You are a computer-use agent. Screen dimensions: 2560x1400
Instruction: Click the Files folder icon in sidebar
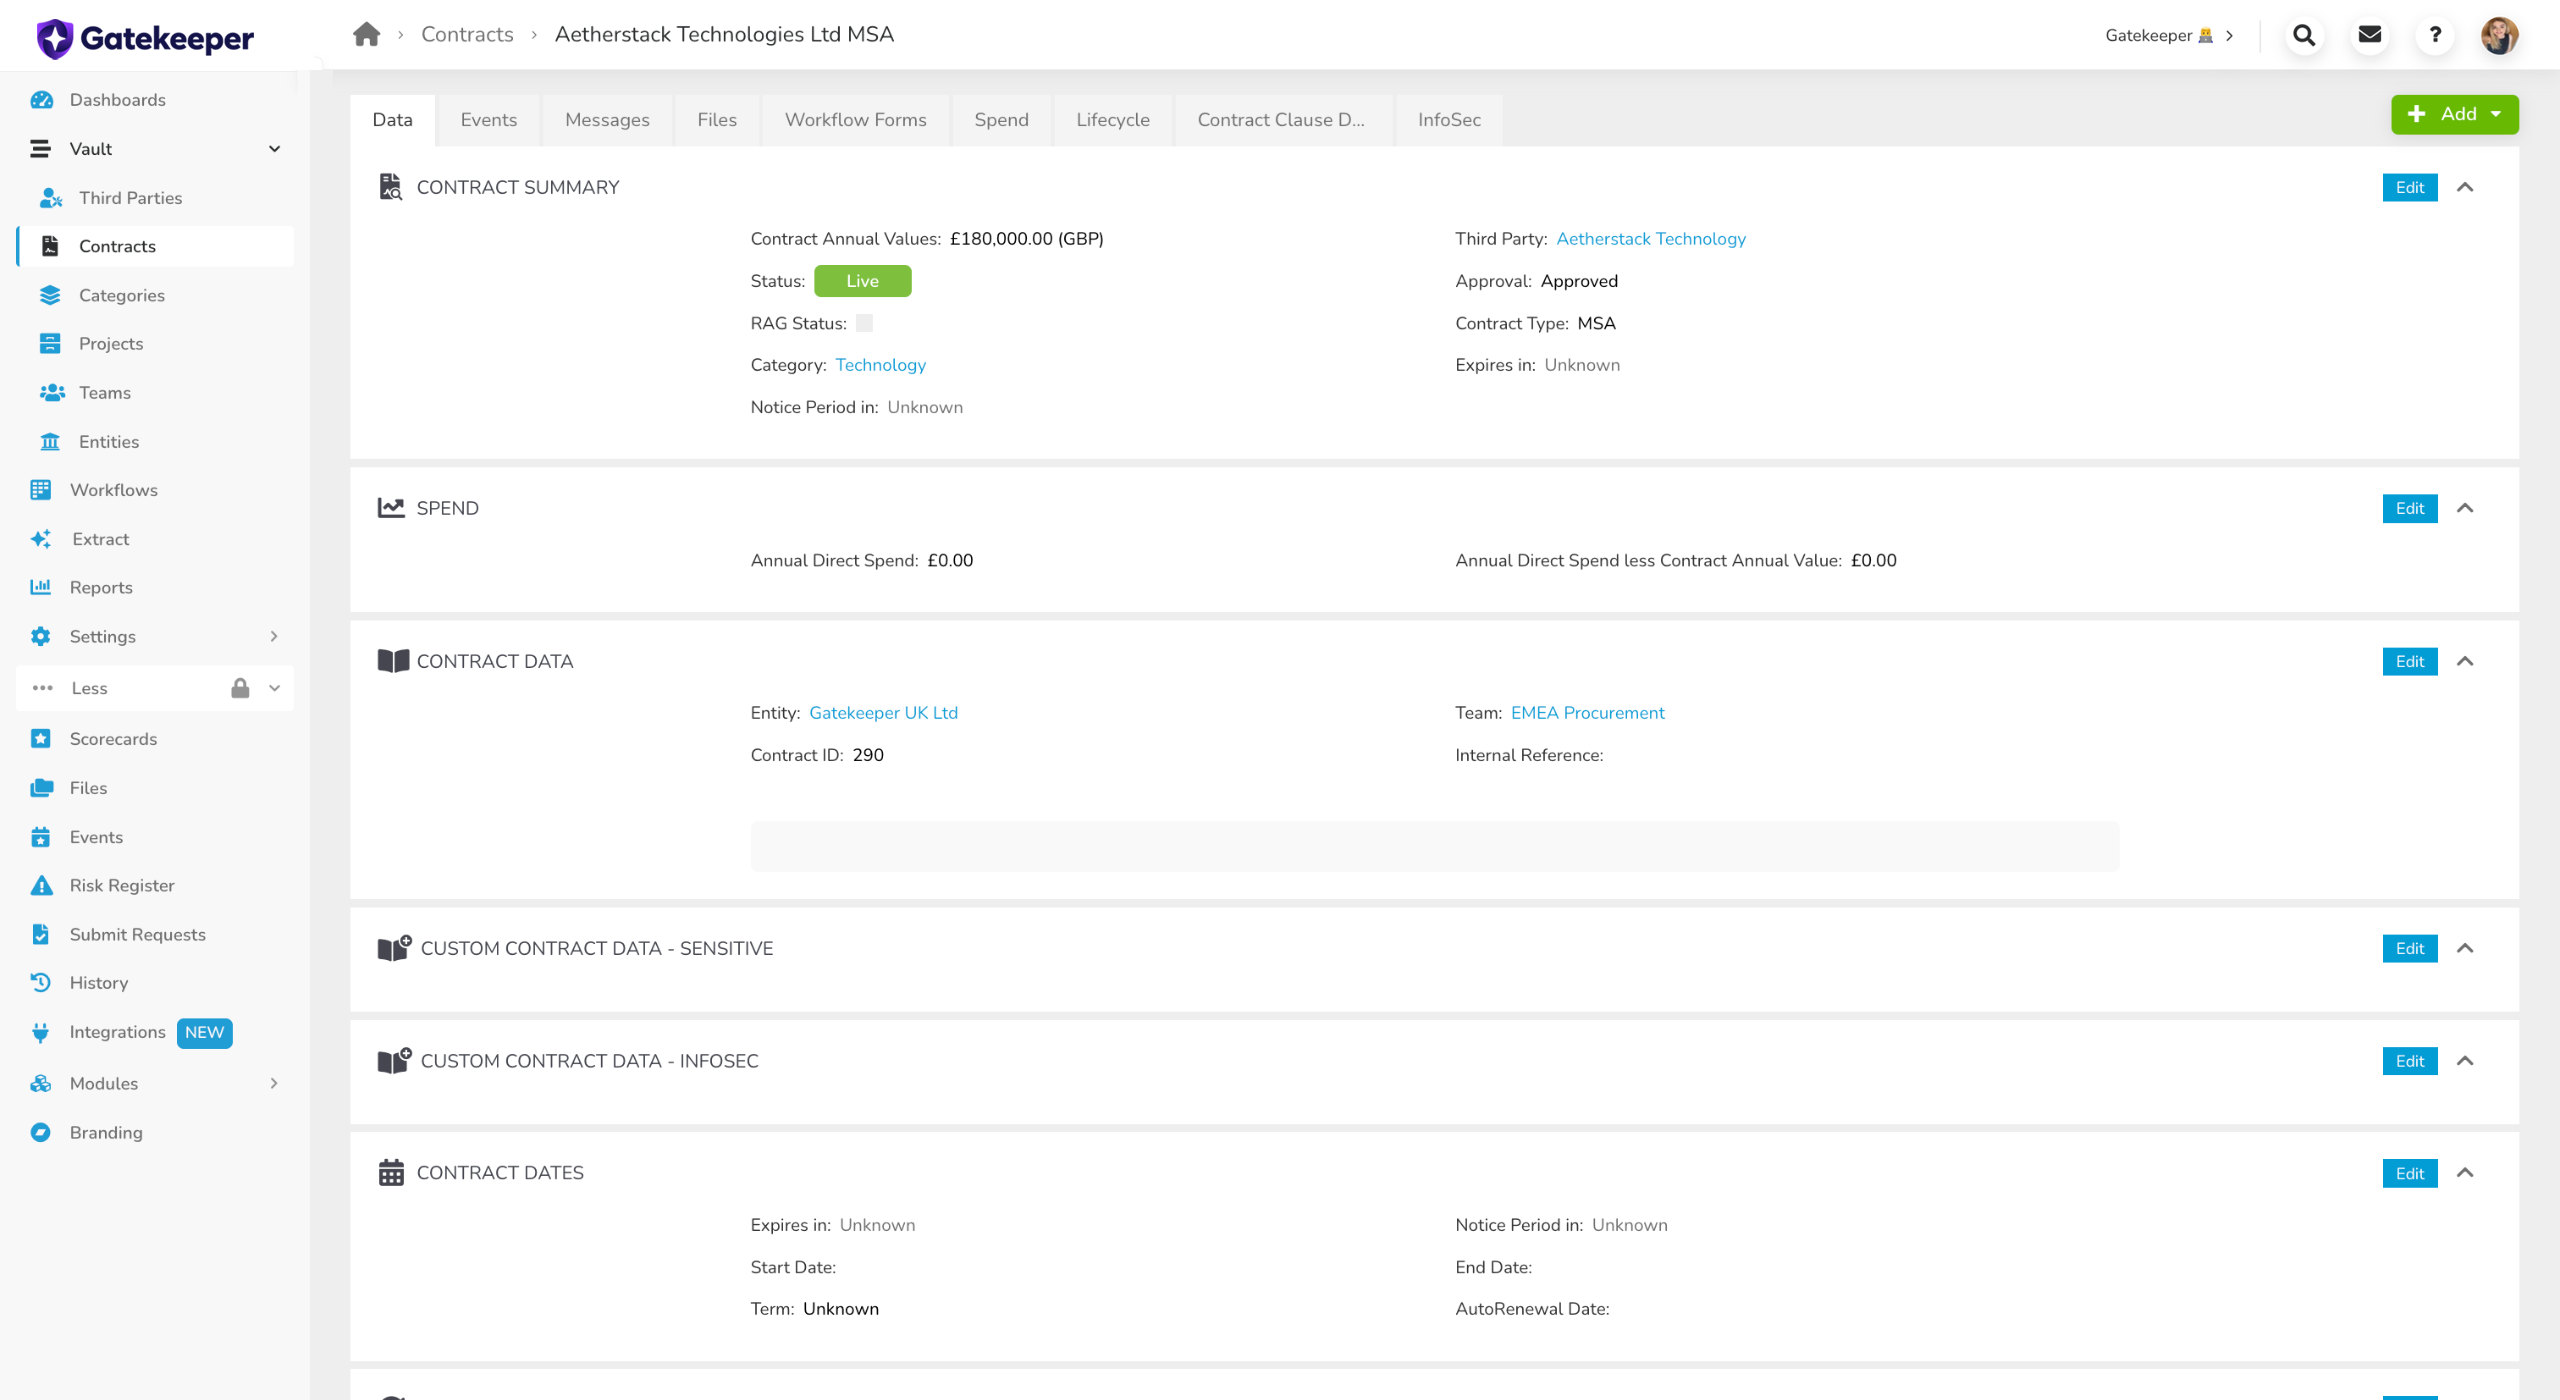click(42, 788)
